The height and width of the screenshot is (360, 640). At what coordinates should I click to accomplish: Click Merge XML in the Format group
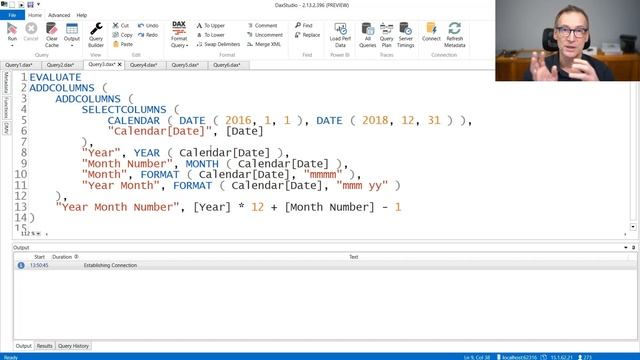click(x=264, y=44)
